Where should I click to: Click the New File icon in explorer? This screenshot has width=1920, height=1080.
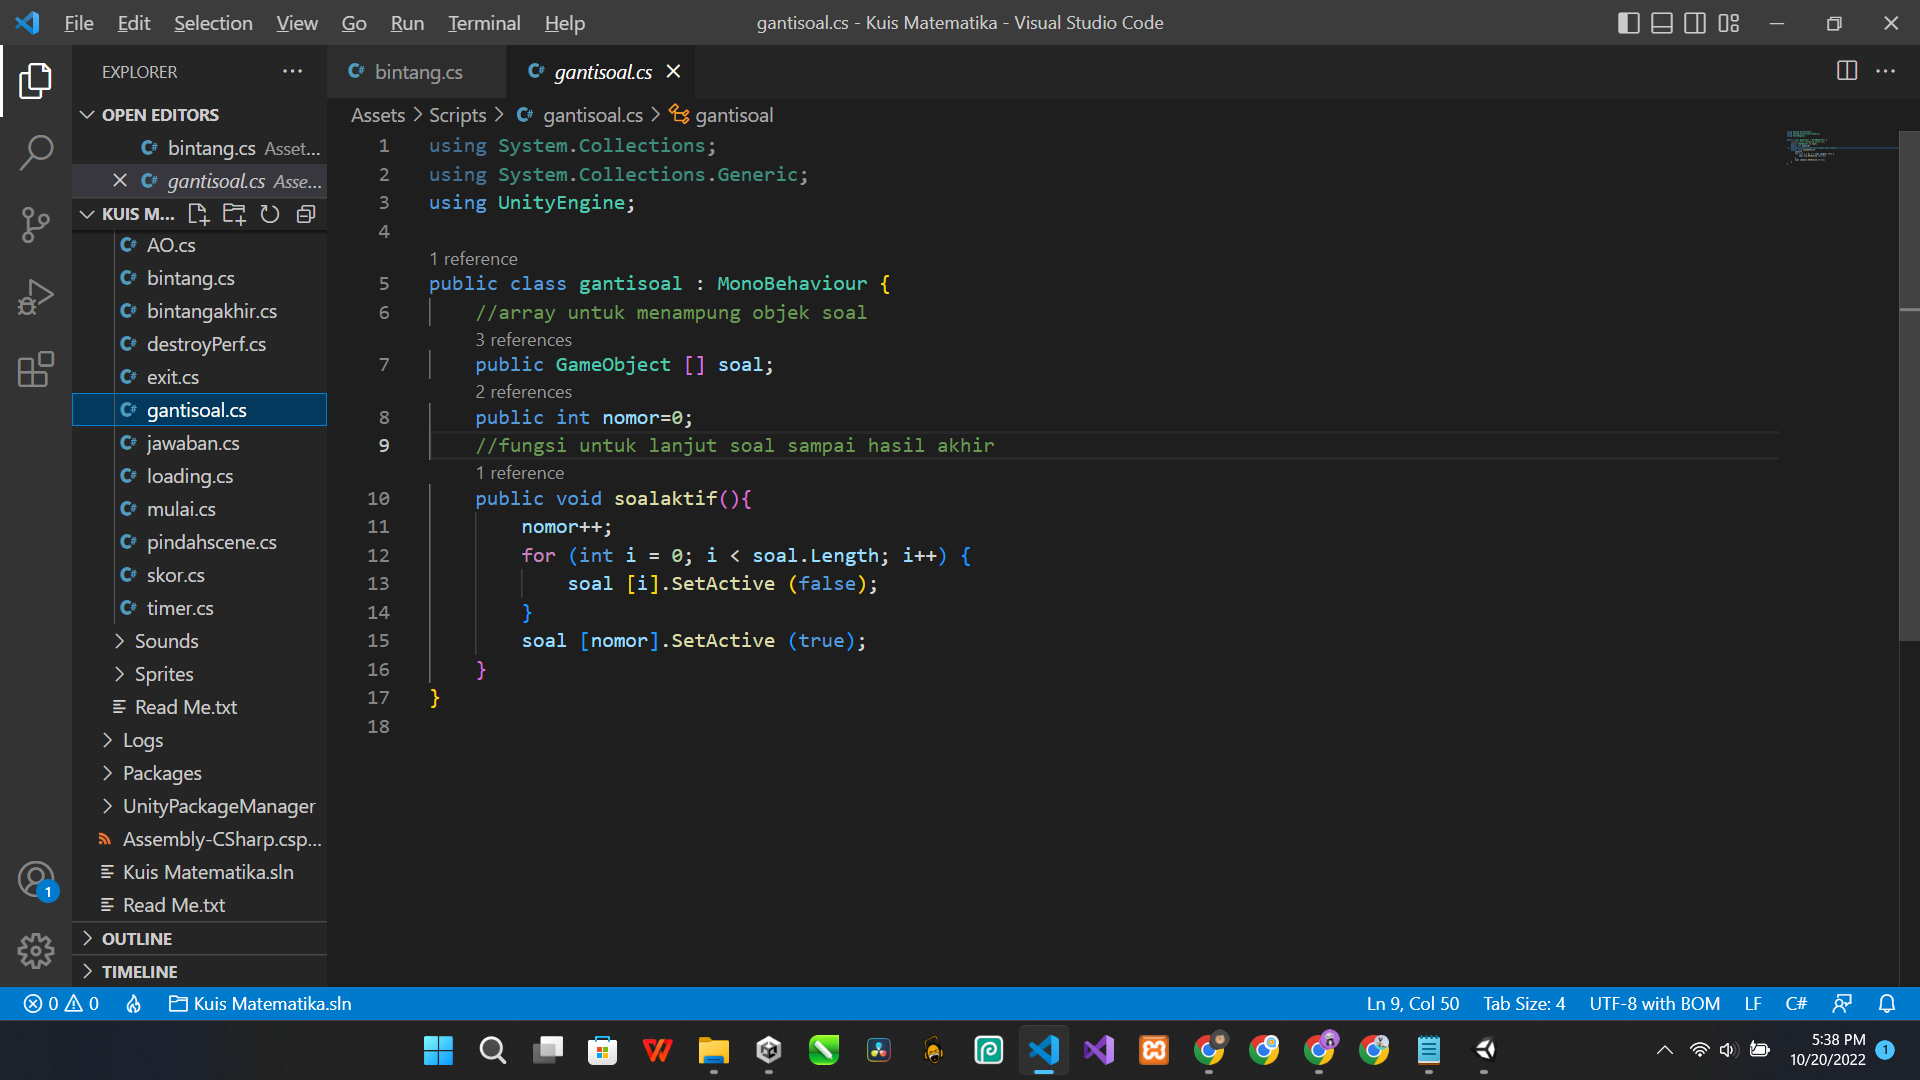(x=198, y=214)
